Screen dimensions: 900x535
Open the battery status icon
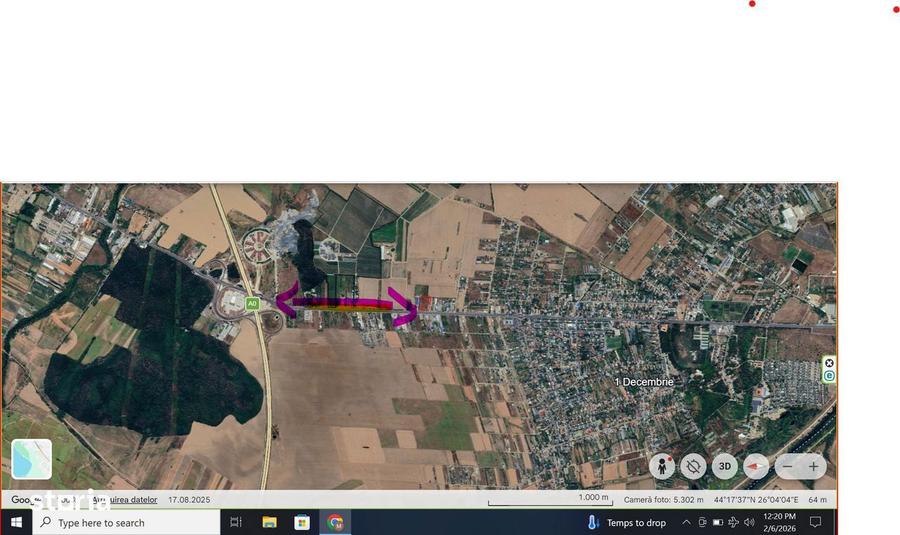click(717, 522)
